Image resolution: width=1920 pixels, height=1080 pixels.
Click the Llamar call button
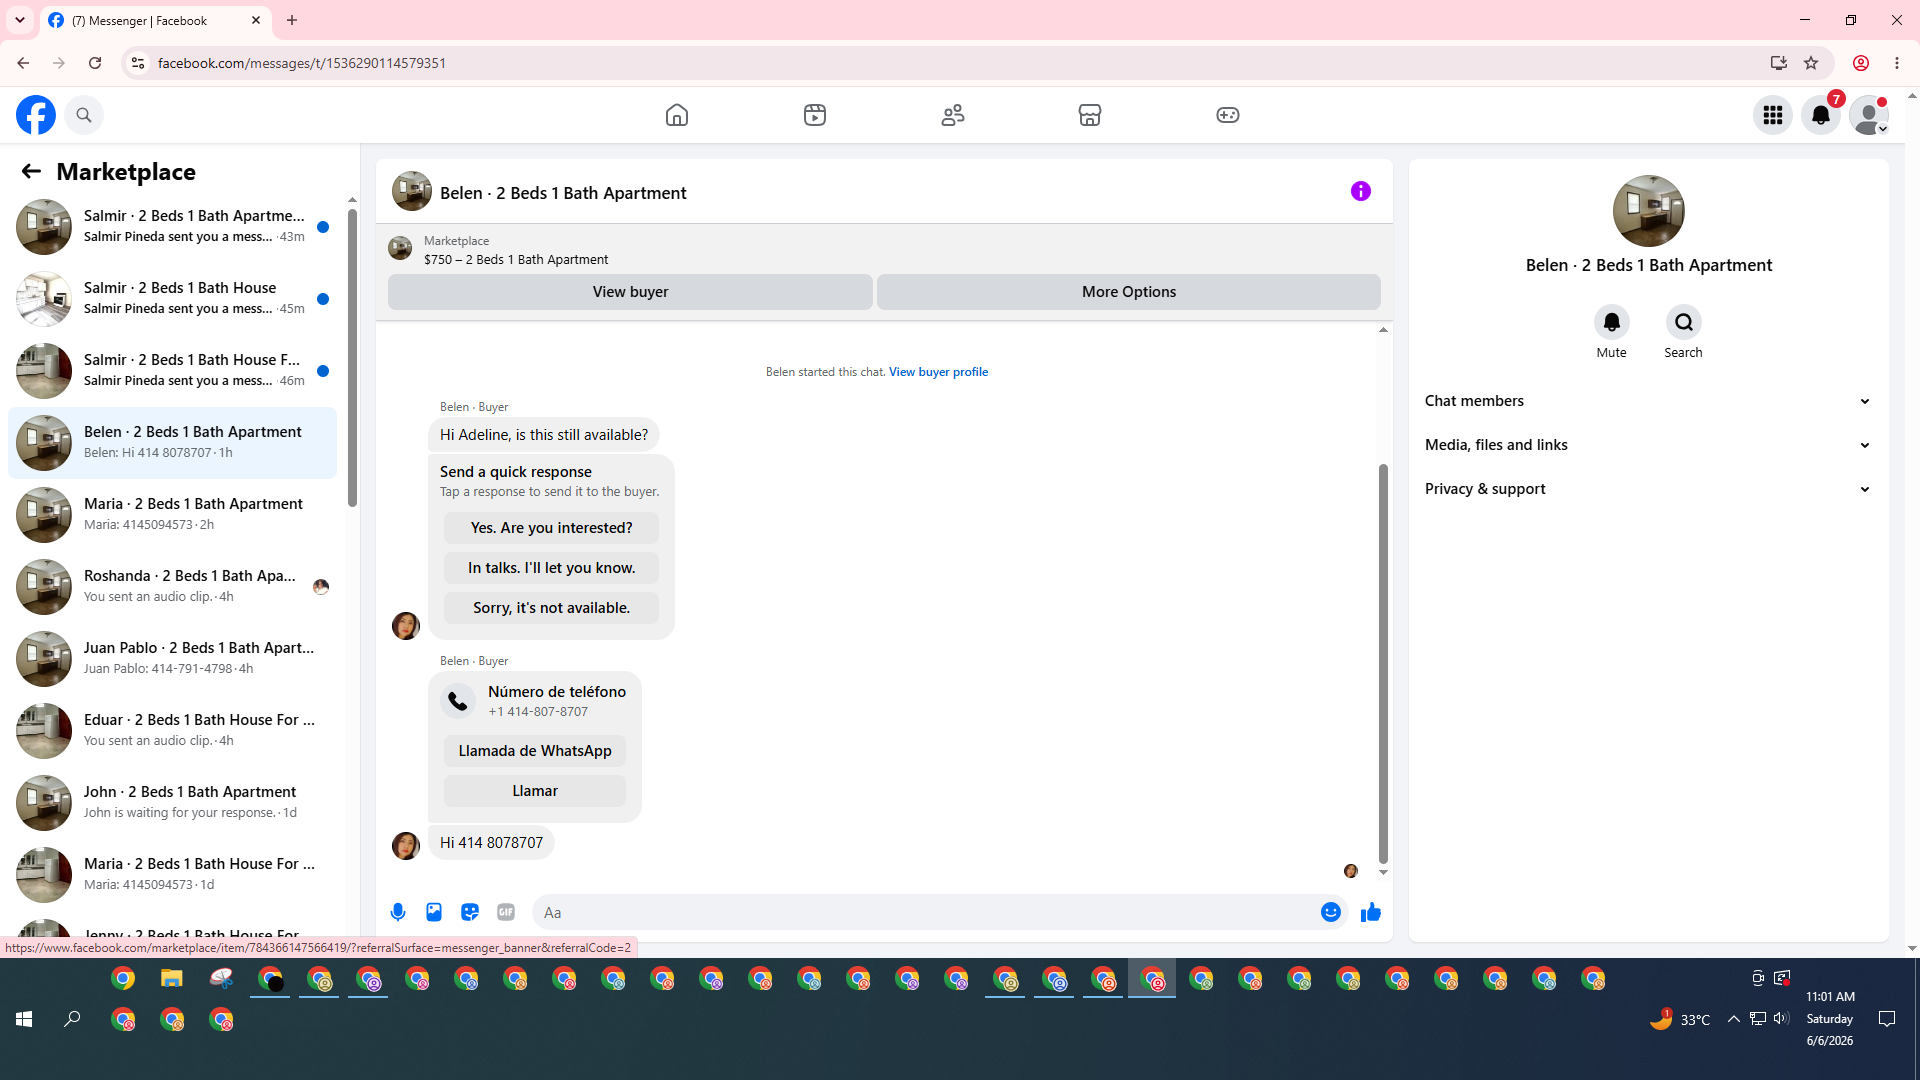click(x=535, y=791)
